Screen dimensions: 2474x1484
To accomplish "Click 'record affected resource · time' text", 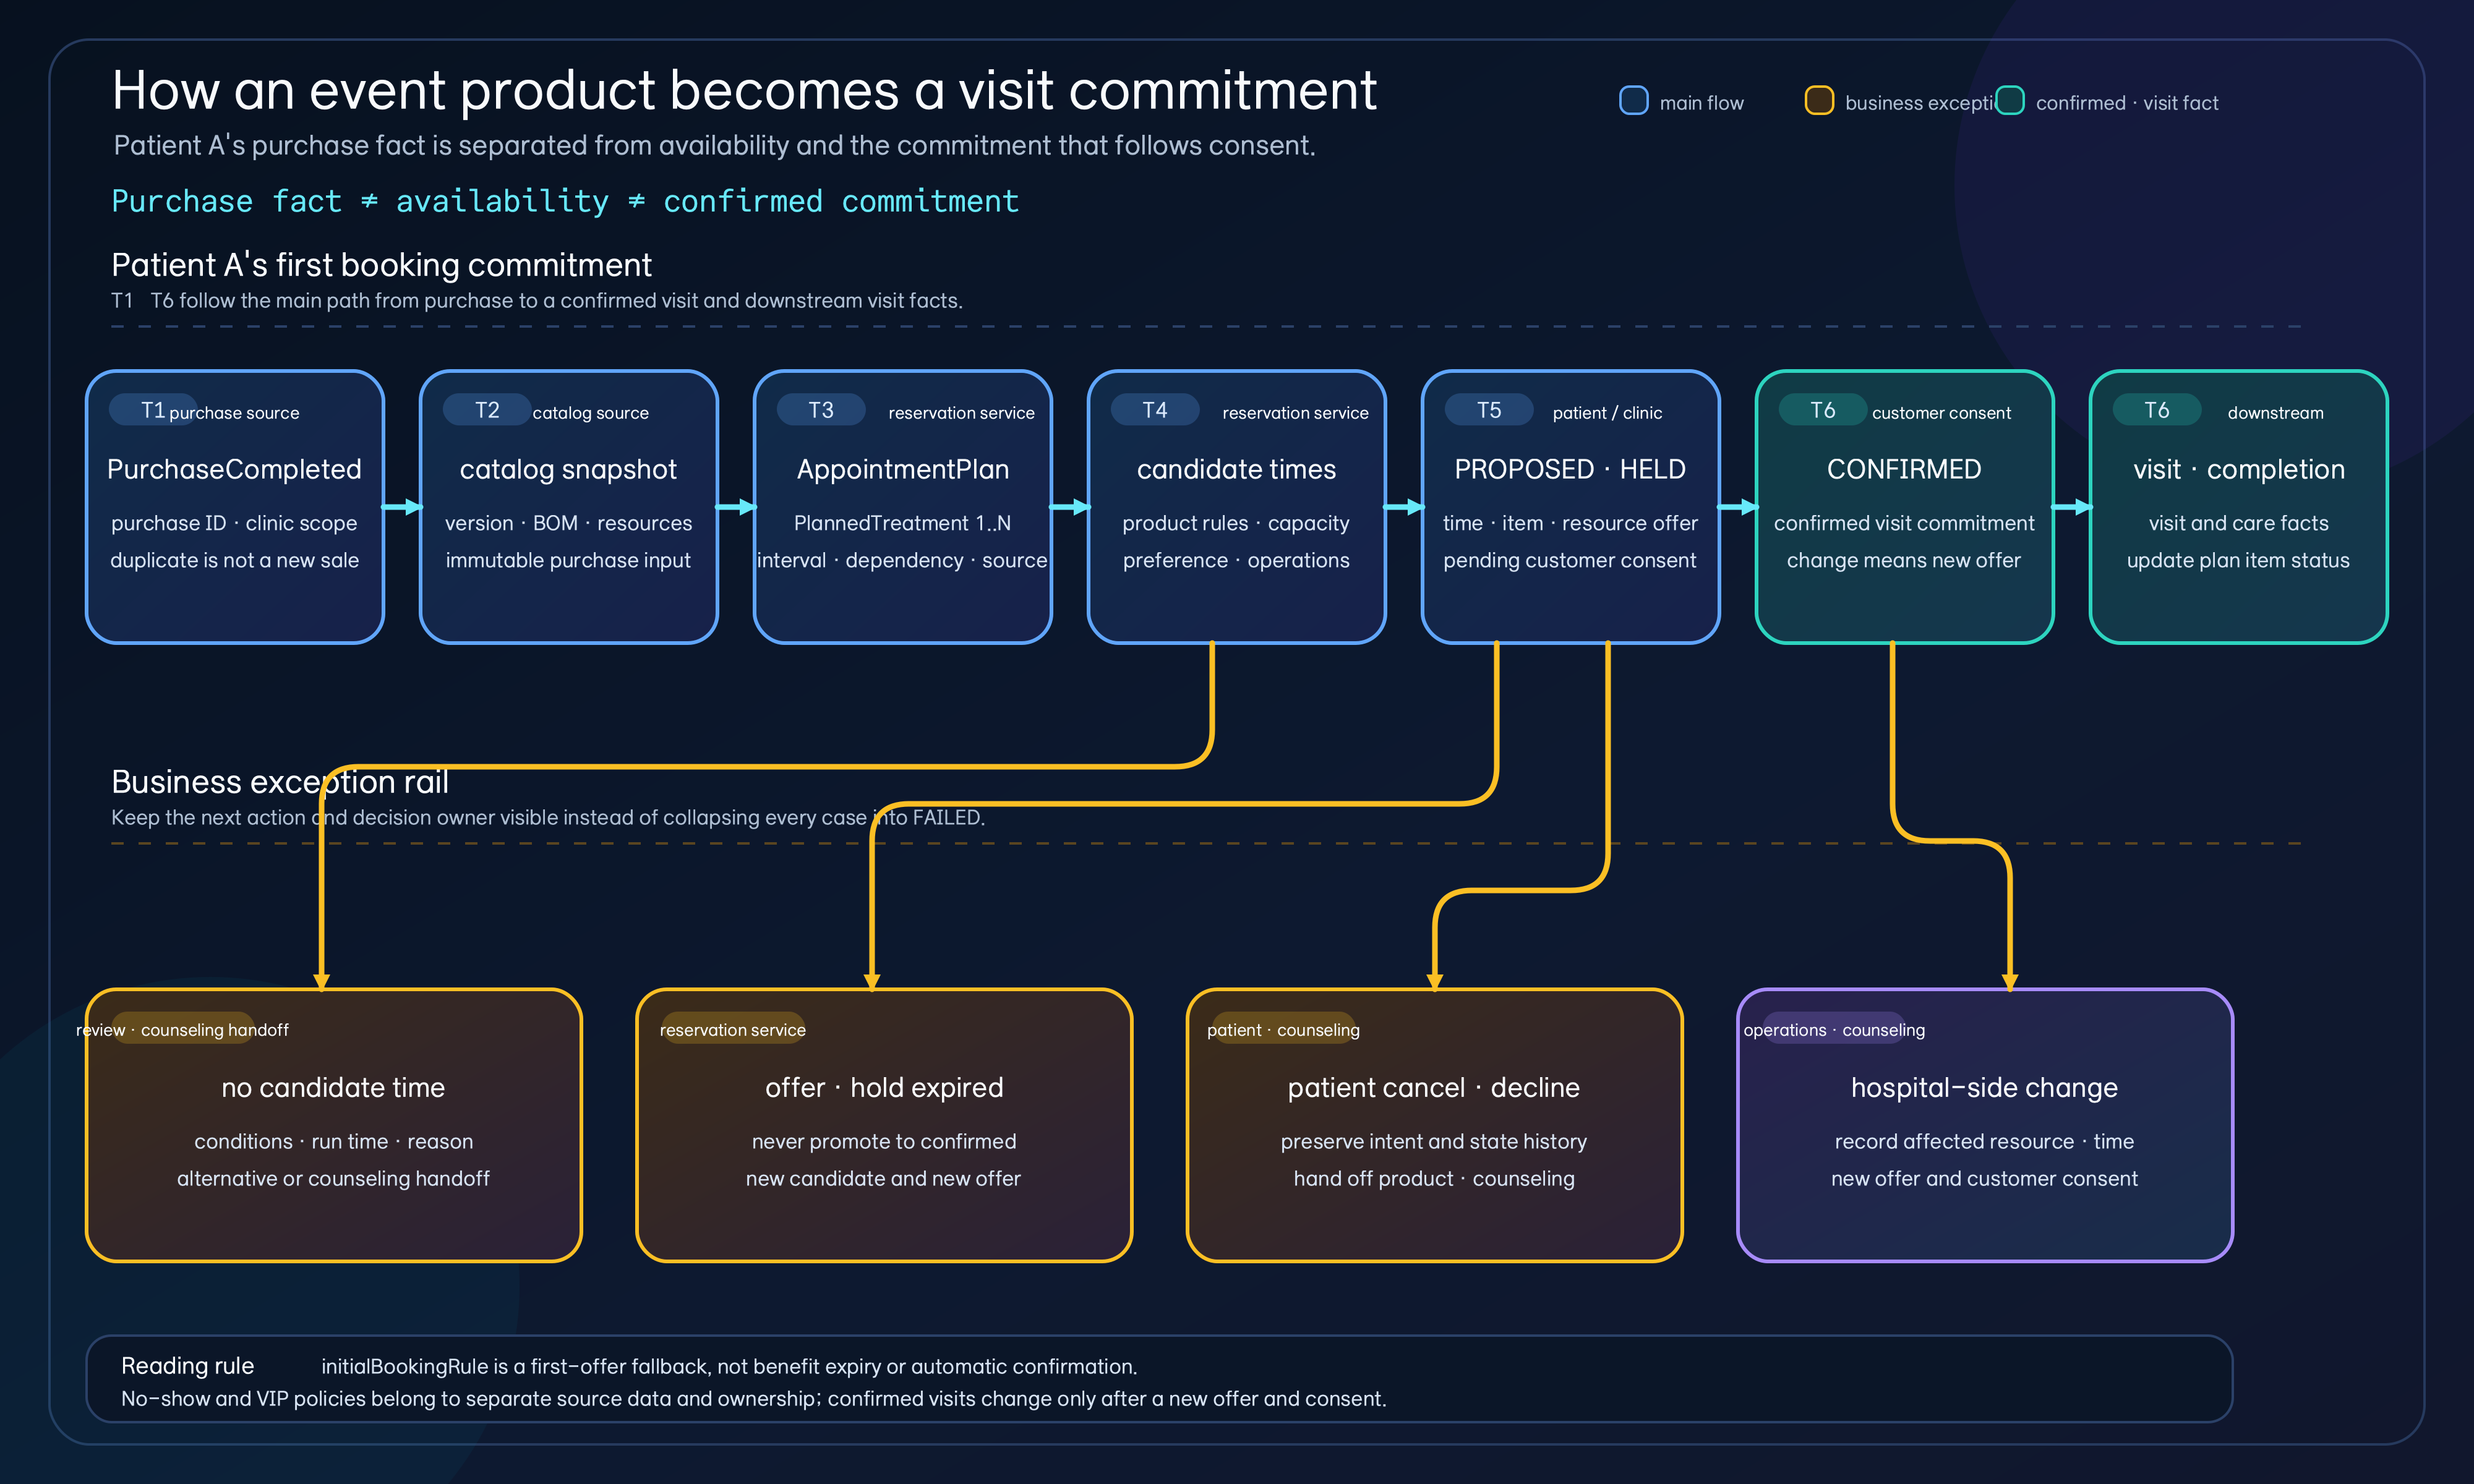I will (1984, 1141).
